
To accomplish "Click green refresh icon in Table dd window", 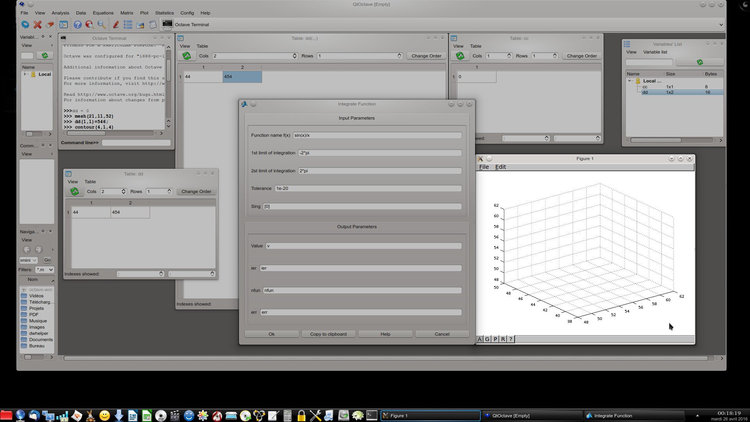I will point(74,191).
